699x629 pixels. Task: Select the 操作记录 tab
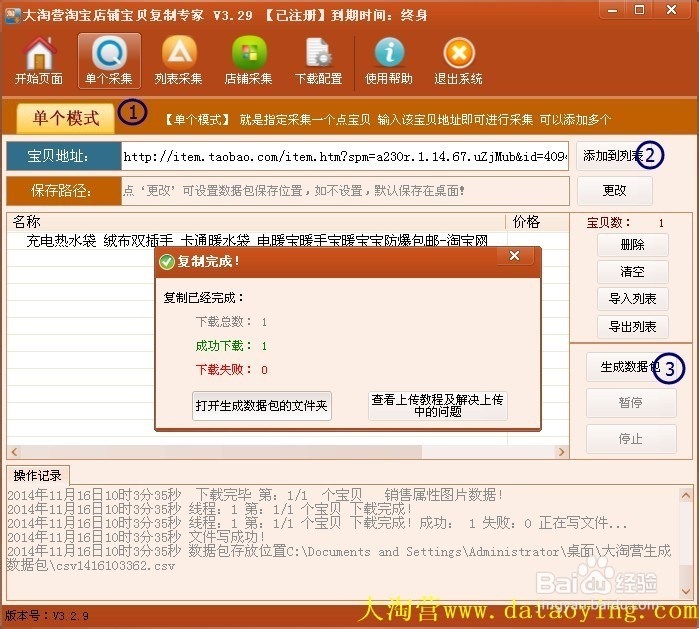(37, 476)
